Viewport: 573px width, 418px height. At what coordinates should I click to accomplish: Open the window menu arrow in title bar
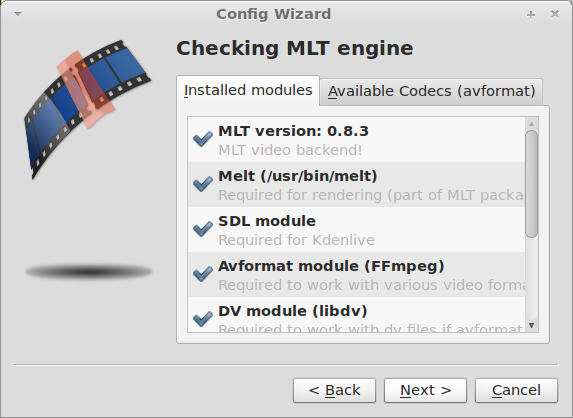[18, 14]
